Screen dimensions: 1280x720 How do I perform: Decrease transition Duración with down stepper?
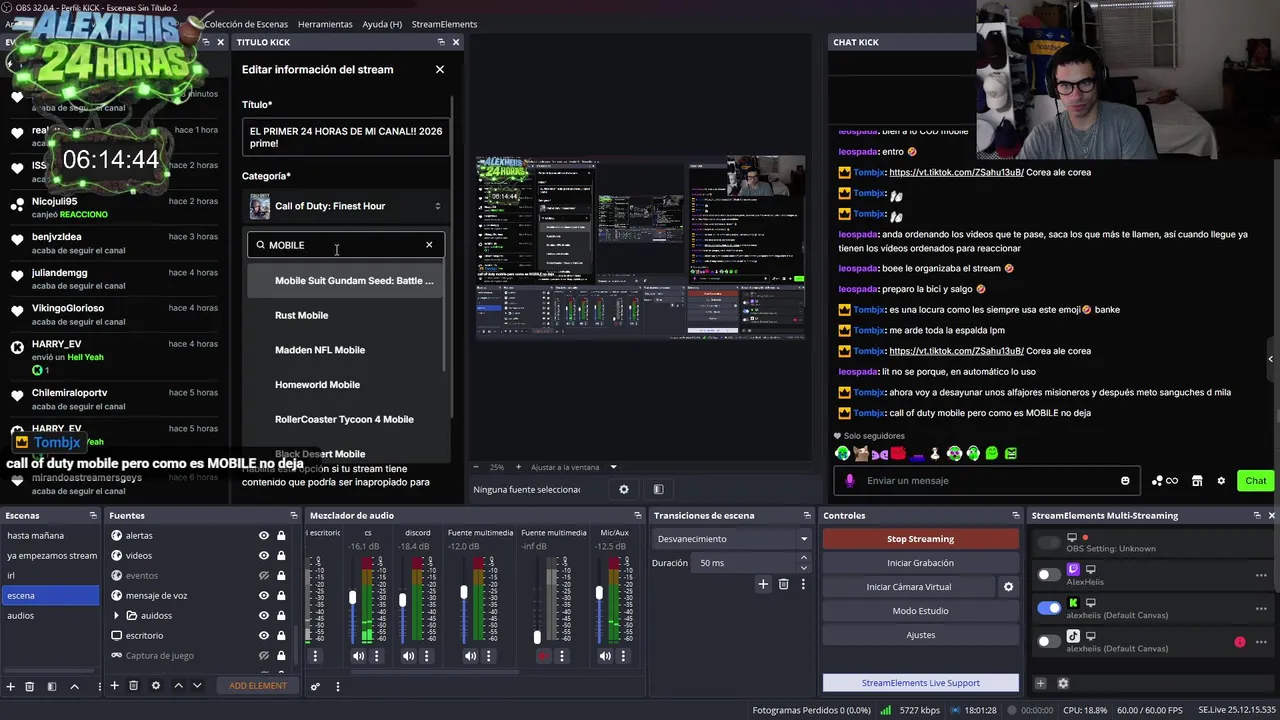tap(803, 567)
